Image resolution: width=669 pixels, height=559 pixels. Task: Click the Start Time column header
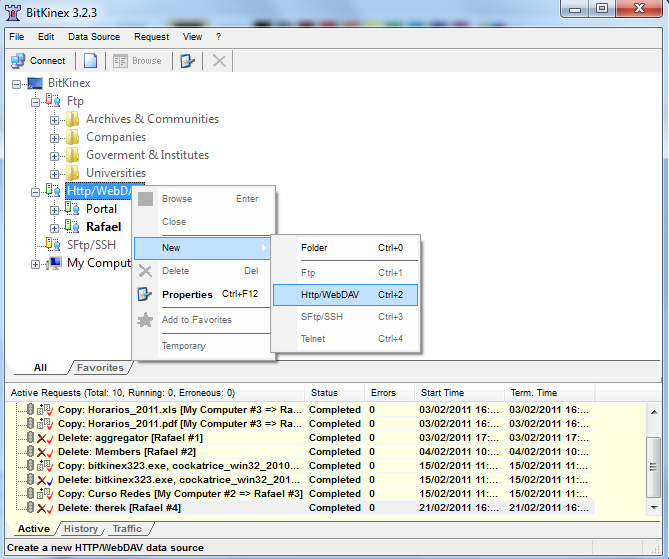click(x=459, y=393)
